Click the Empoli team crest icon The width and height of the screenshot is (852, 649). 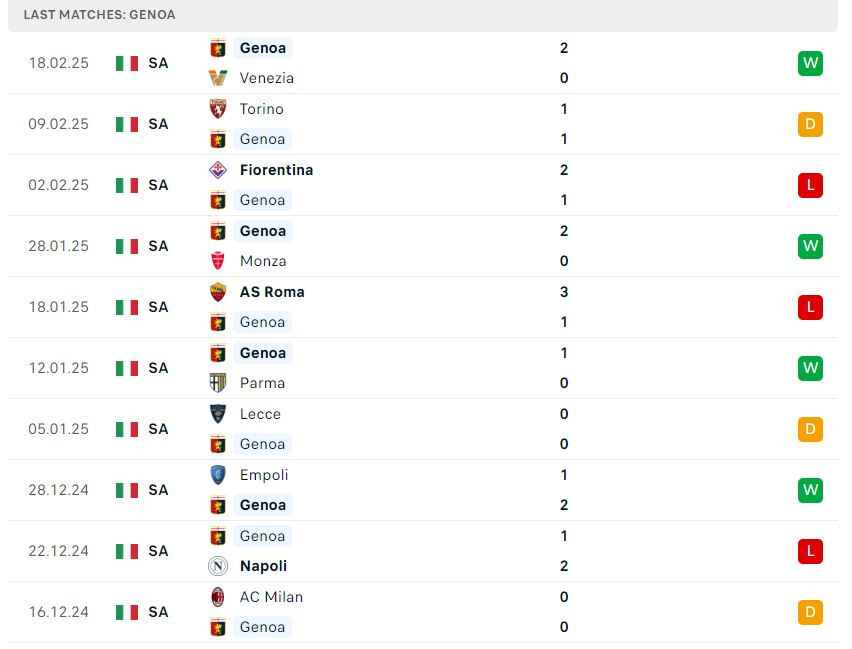click(218, 475)
